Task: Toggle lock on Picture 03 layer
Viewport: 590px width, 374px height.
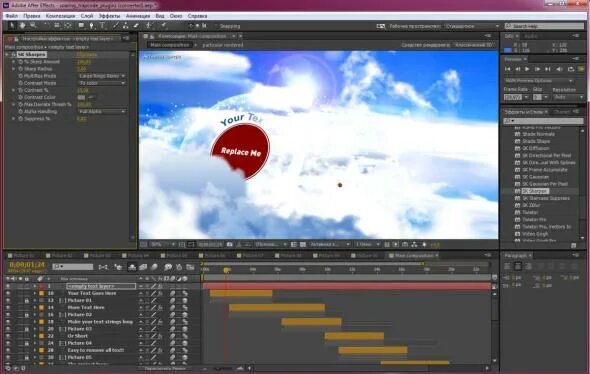Action: 26,329
